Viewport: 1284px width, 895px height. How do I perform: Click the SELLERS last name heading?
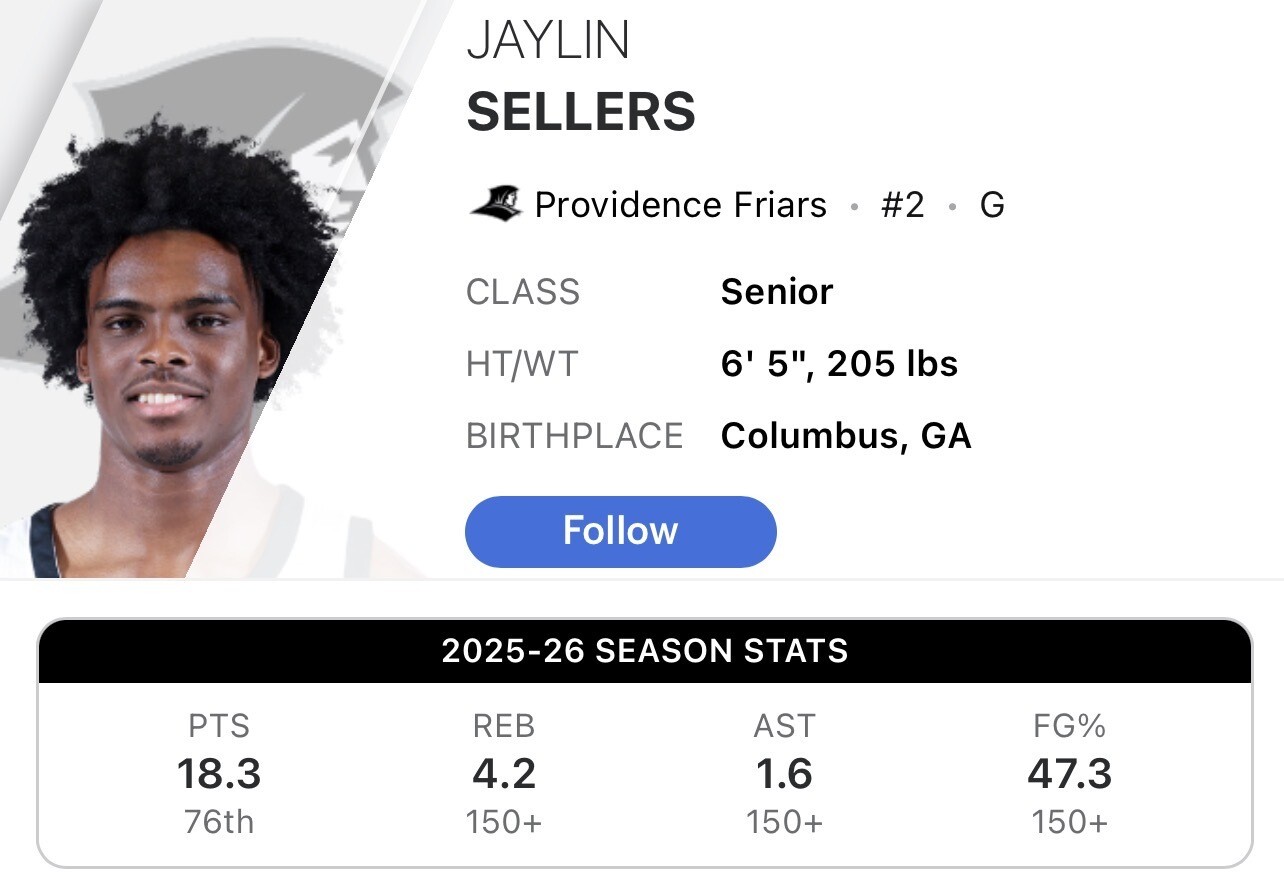pos(581,111)
